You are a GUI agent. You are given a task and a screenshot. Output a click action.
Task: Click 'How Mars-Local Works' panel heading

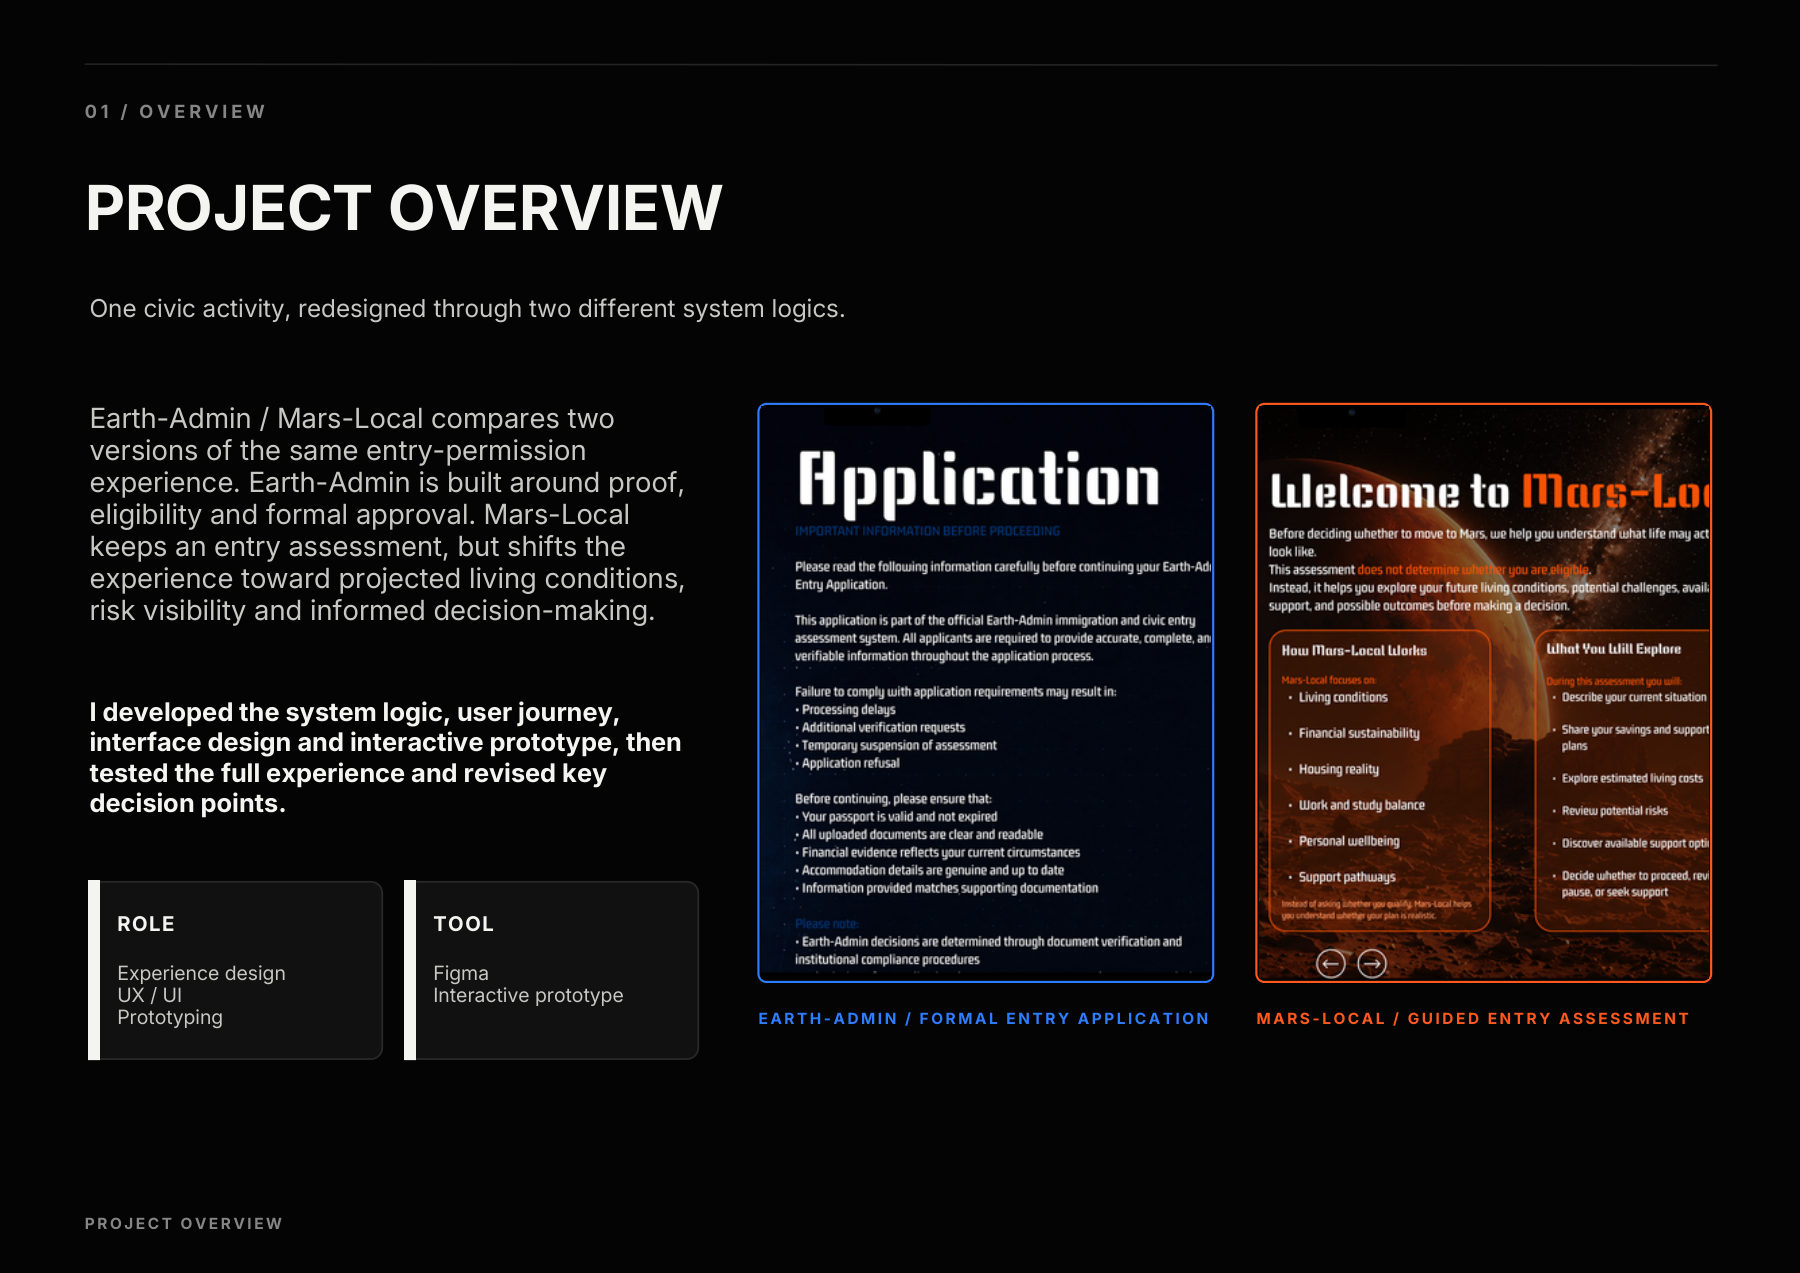tap(1354, 650)
